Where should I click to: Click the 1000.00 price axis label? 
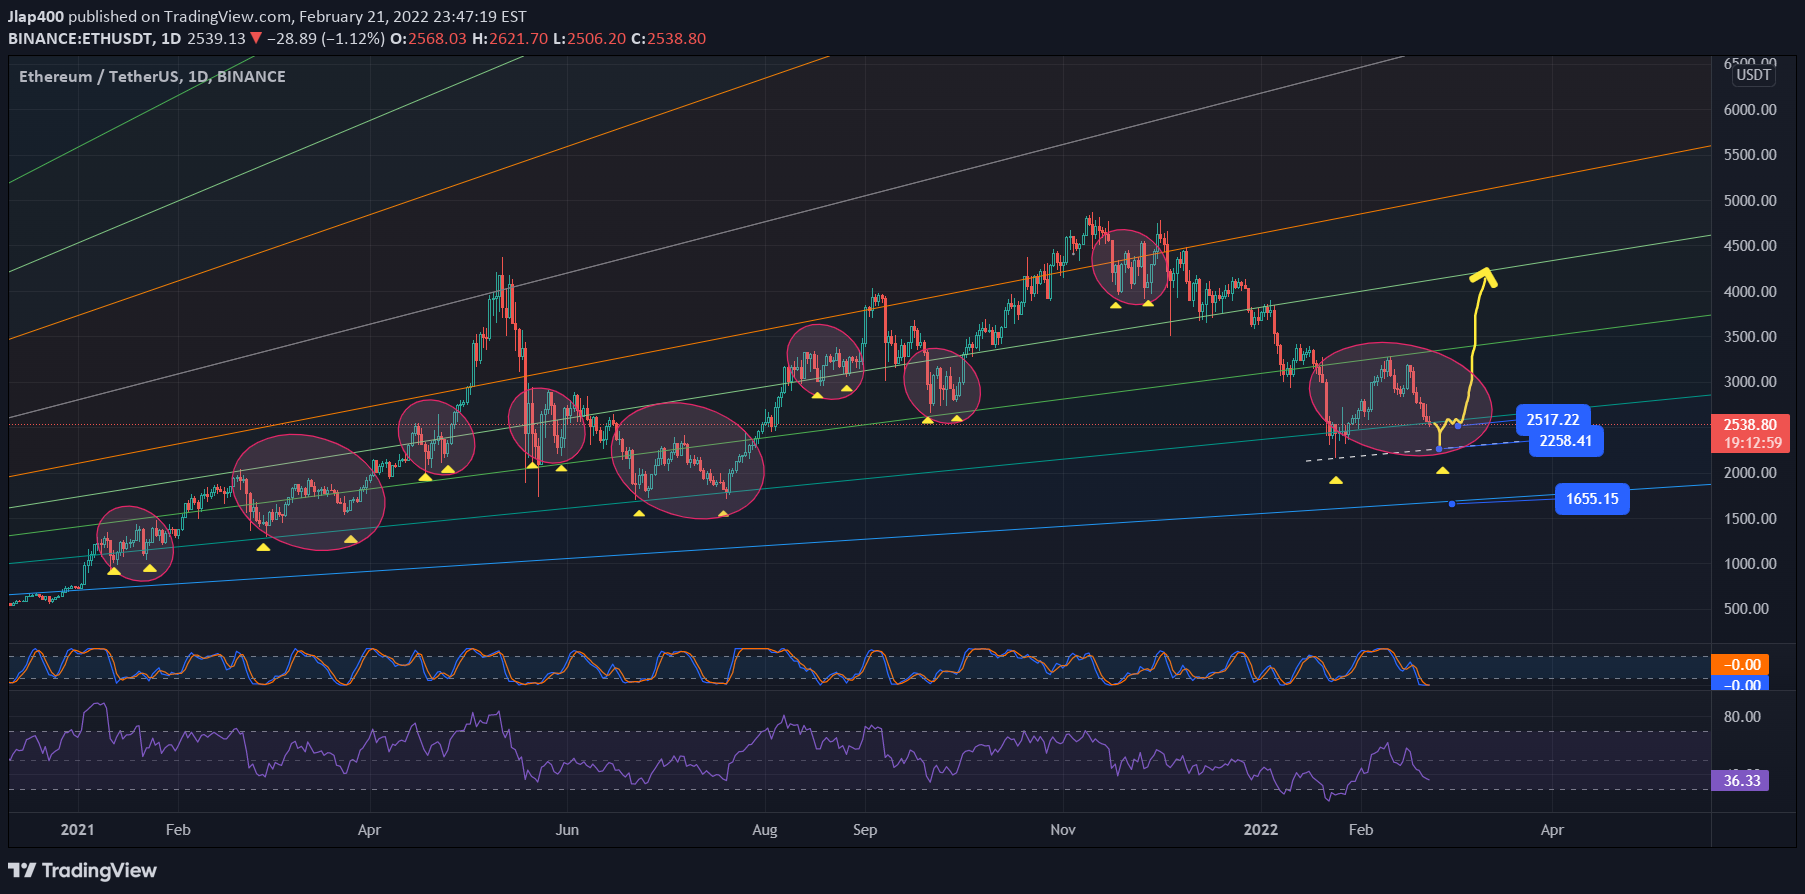click(x=1750, y=564)
